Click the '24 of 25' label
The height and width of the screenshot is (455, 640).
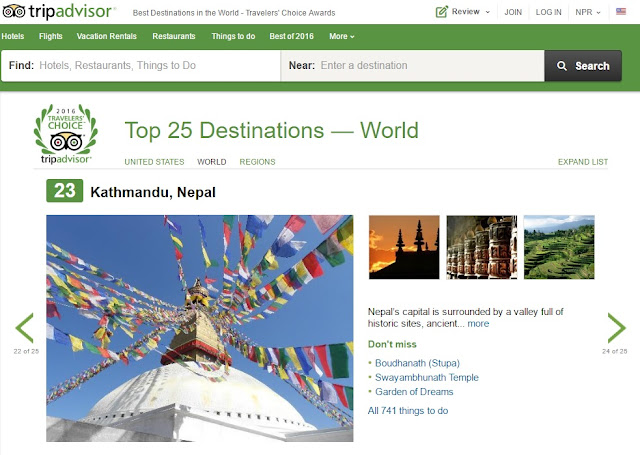click(x=614, y=351)
